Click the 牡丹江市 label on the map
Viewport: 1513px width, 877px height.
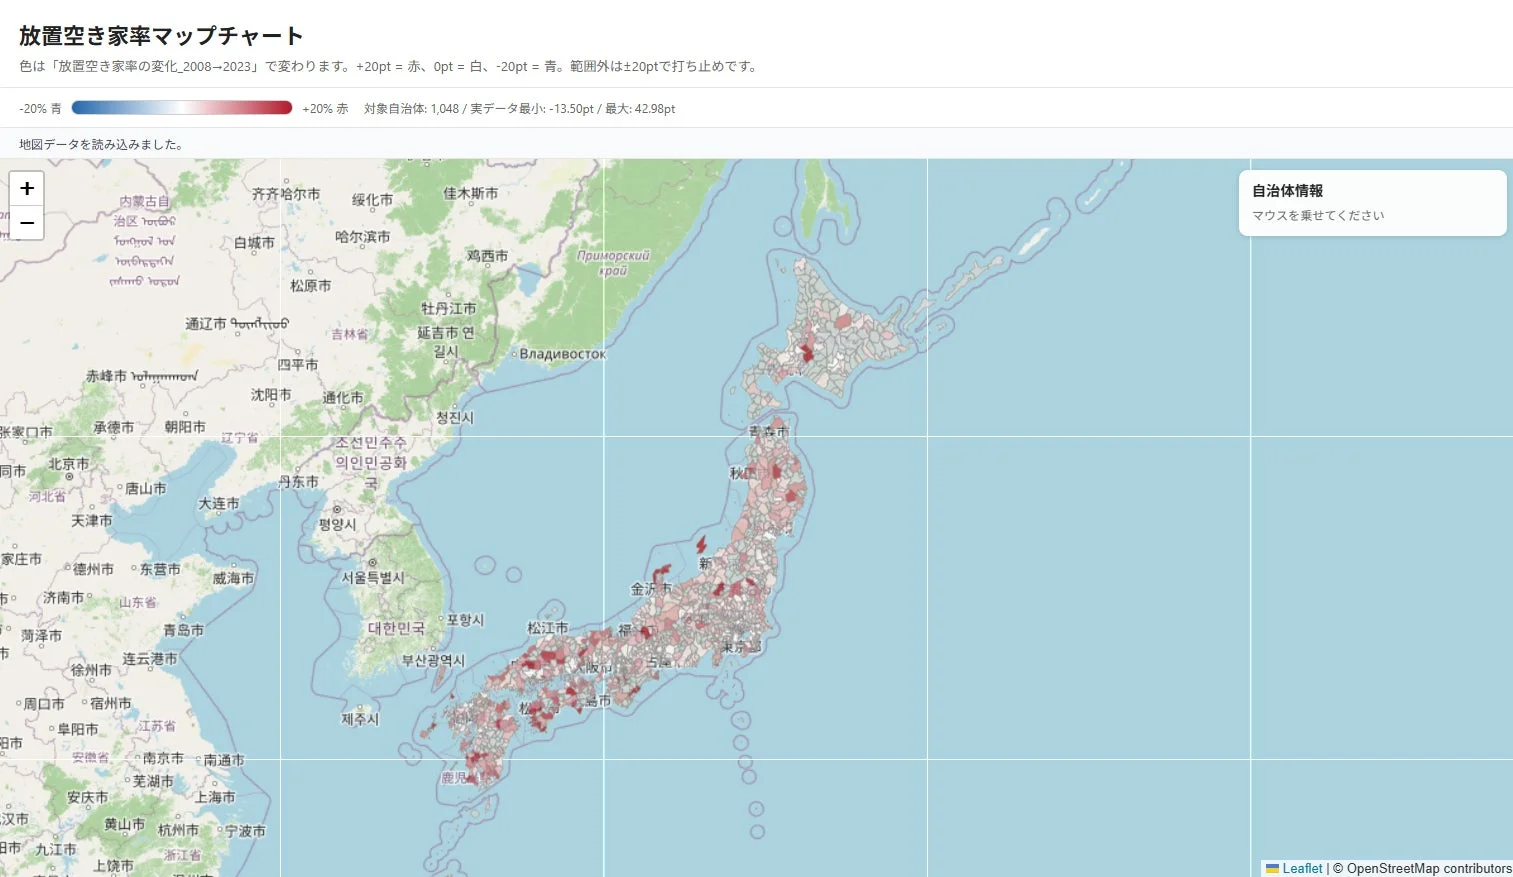pyautogui.click(x=448, y=309)
